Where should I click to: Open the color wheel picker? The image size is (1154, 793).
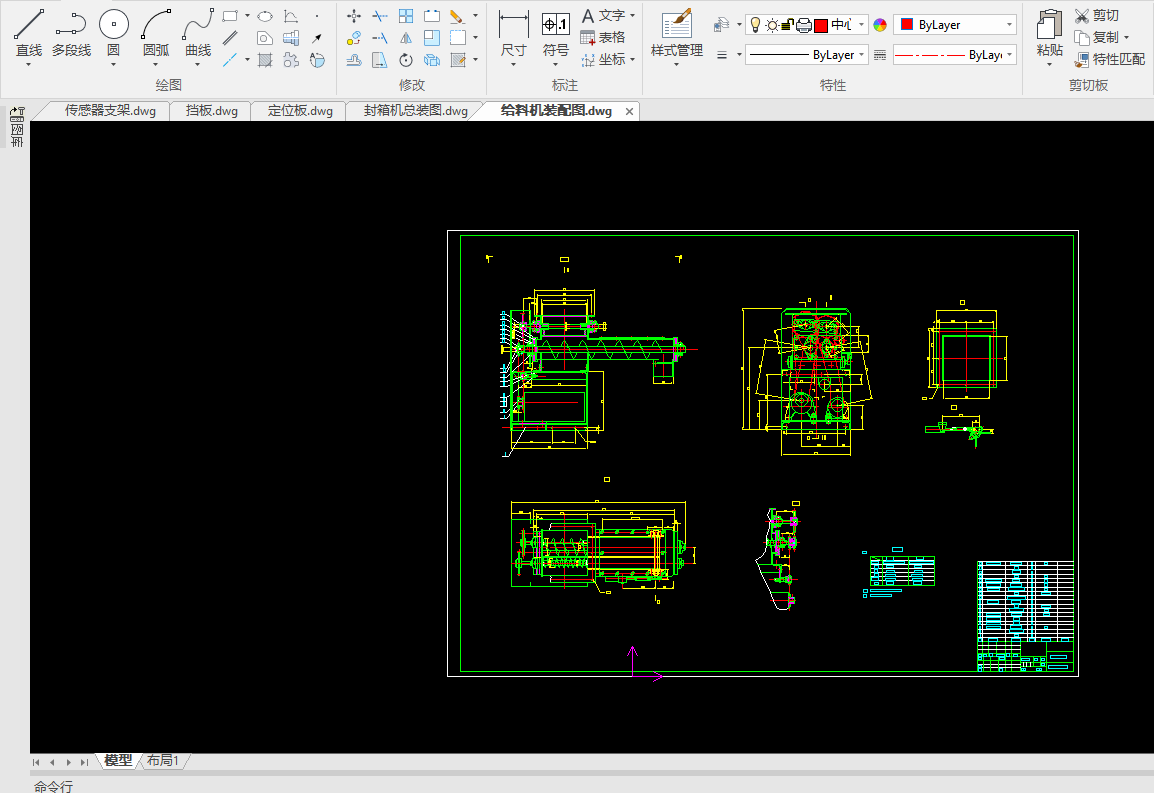click(879, 25)
